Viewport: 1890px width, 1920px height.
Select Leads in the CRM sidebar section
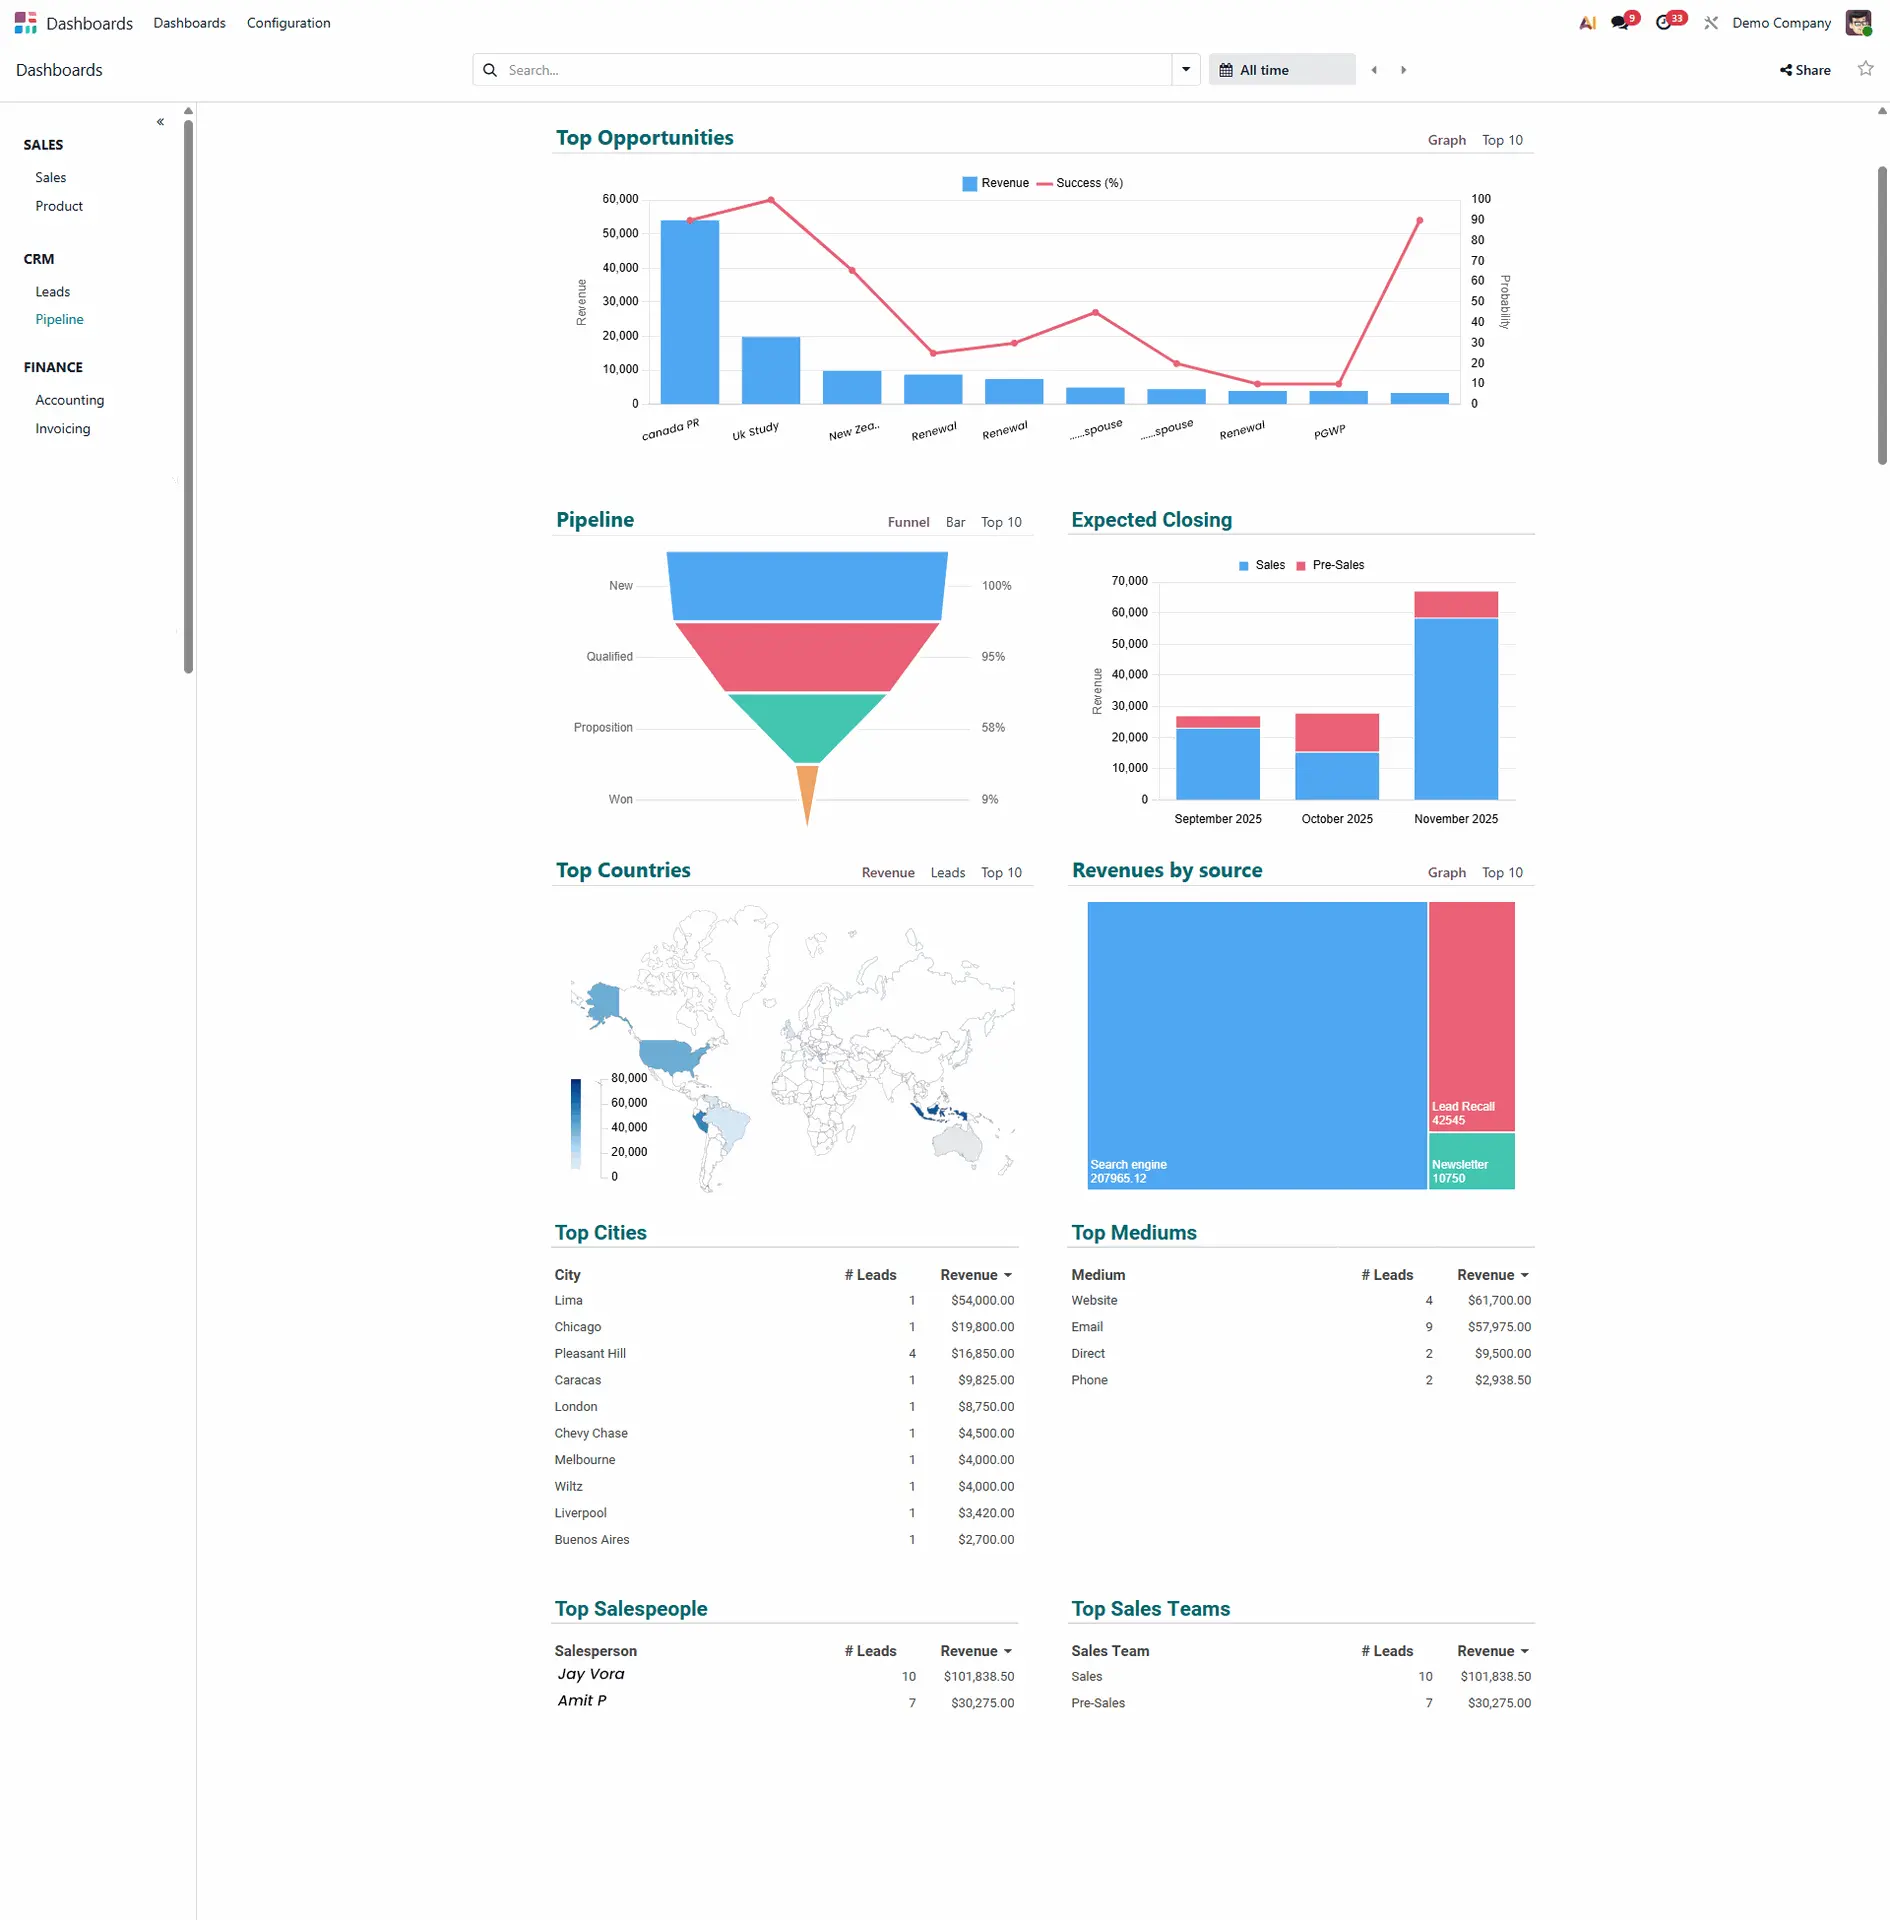(53, 292)
